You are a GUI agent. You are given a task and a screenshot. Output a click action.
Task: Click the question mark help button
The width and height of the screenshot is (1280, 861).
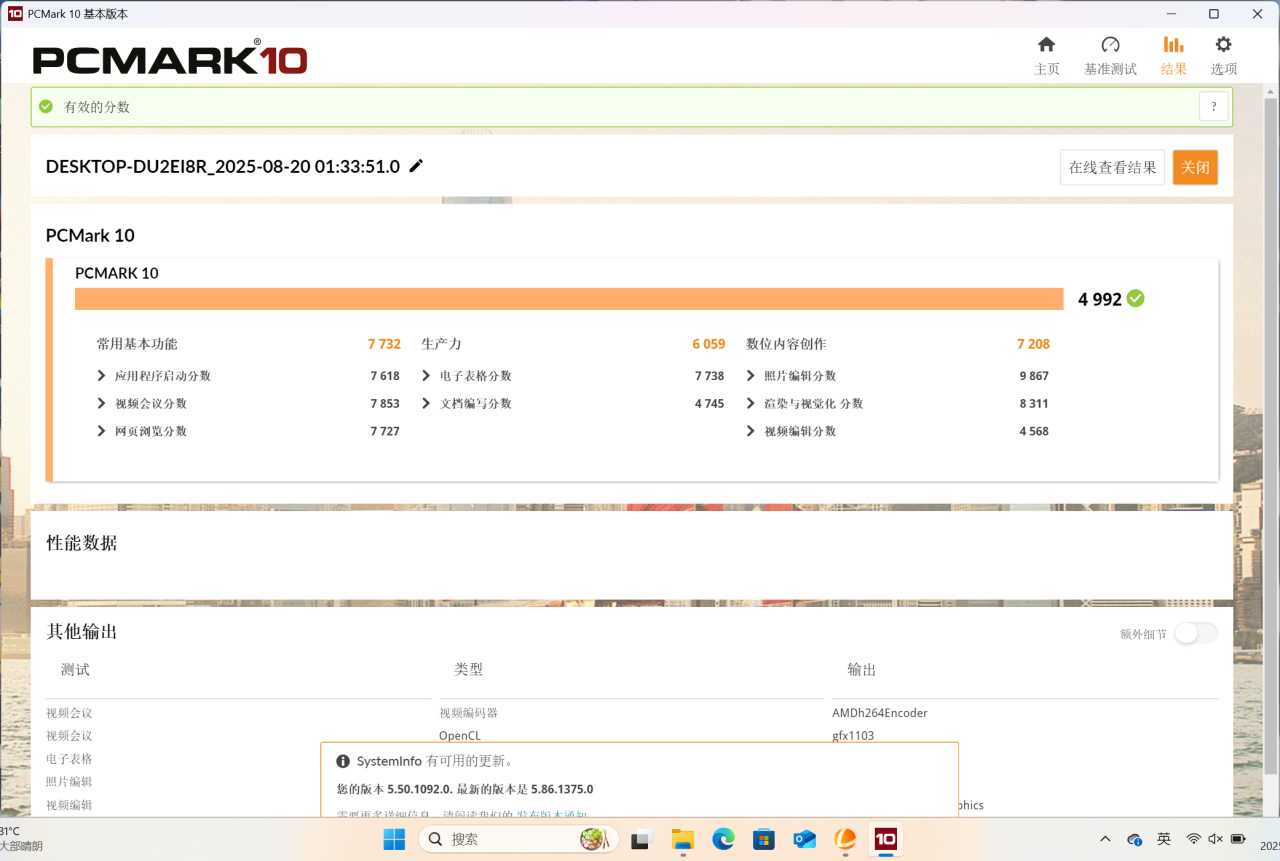pyautogui.click(x=1214, y=106)
